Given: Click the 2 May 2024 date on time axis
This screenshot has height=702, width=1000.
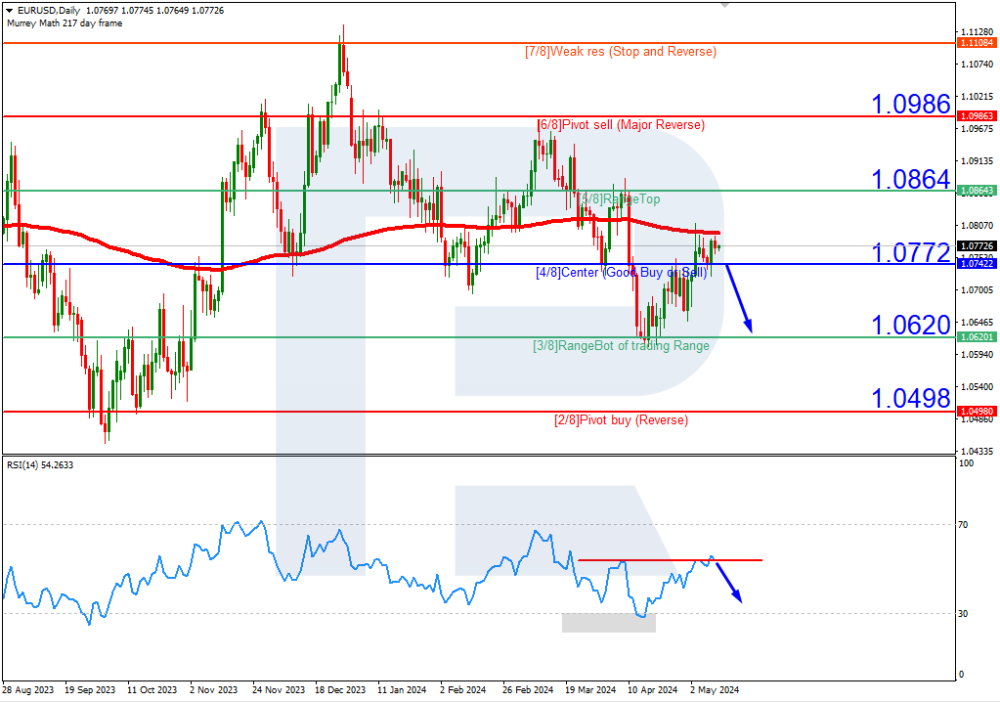Looking at the screenshot, I should [x=716, y=690].
